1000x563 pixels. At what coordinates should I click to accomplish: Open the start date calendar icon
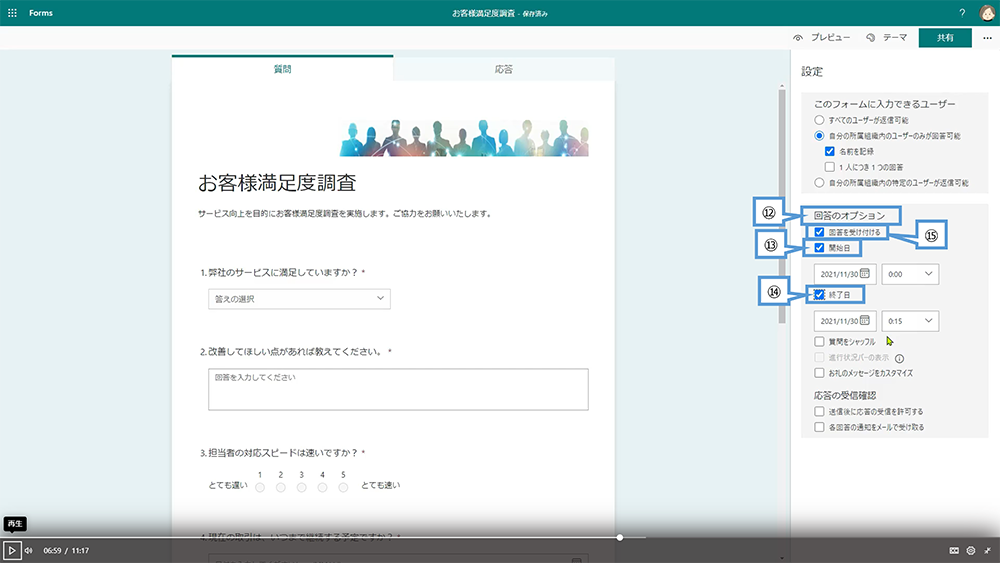tap(865, 274)
